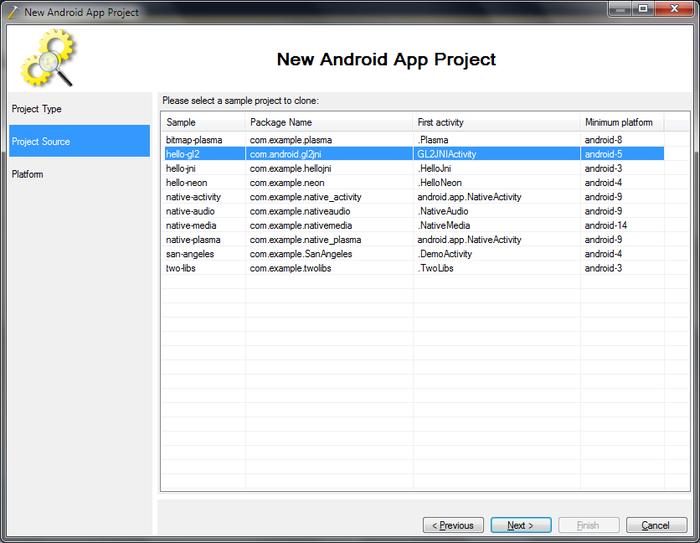
Task: Sort by First activity column header
Action: [496, 122]
